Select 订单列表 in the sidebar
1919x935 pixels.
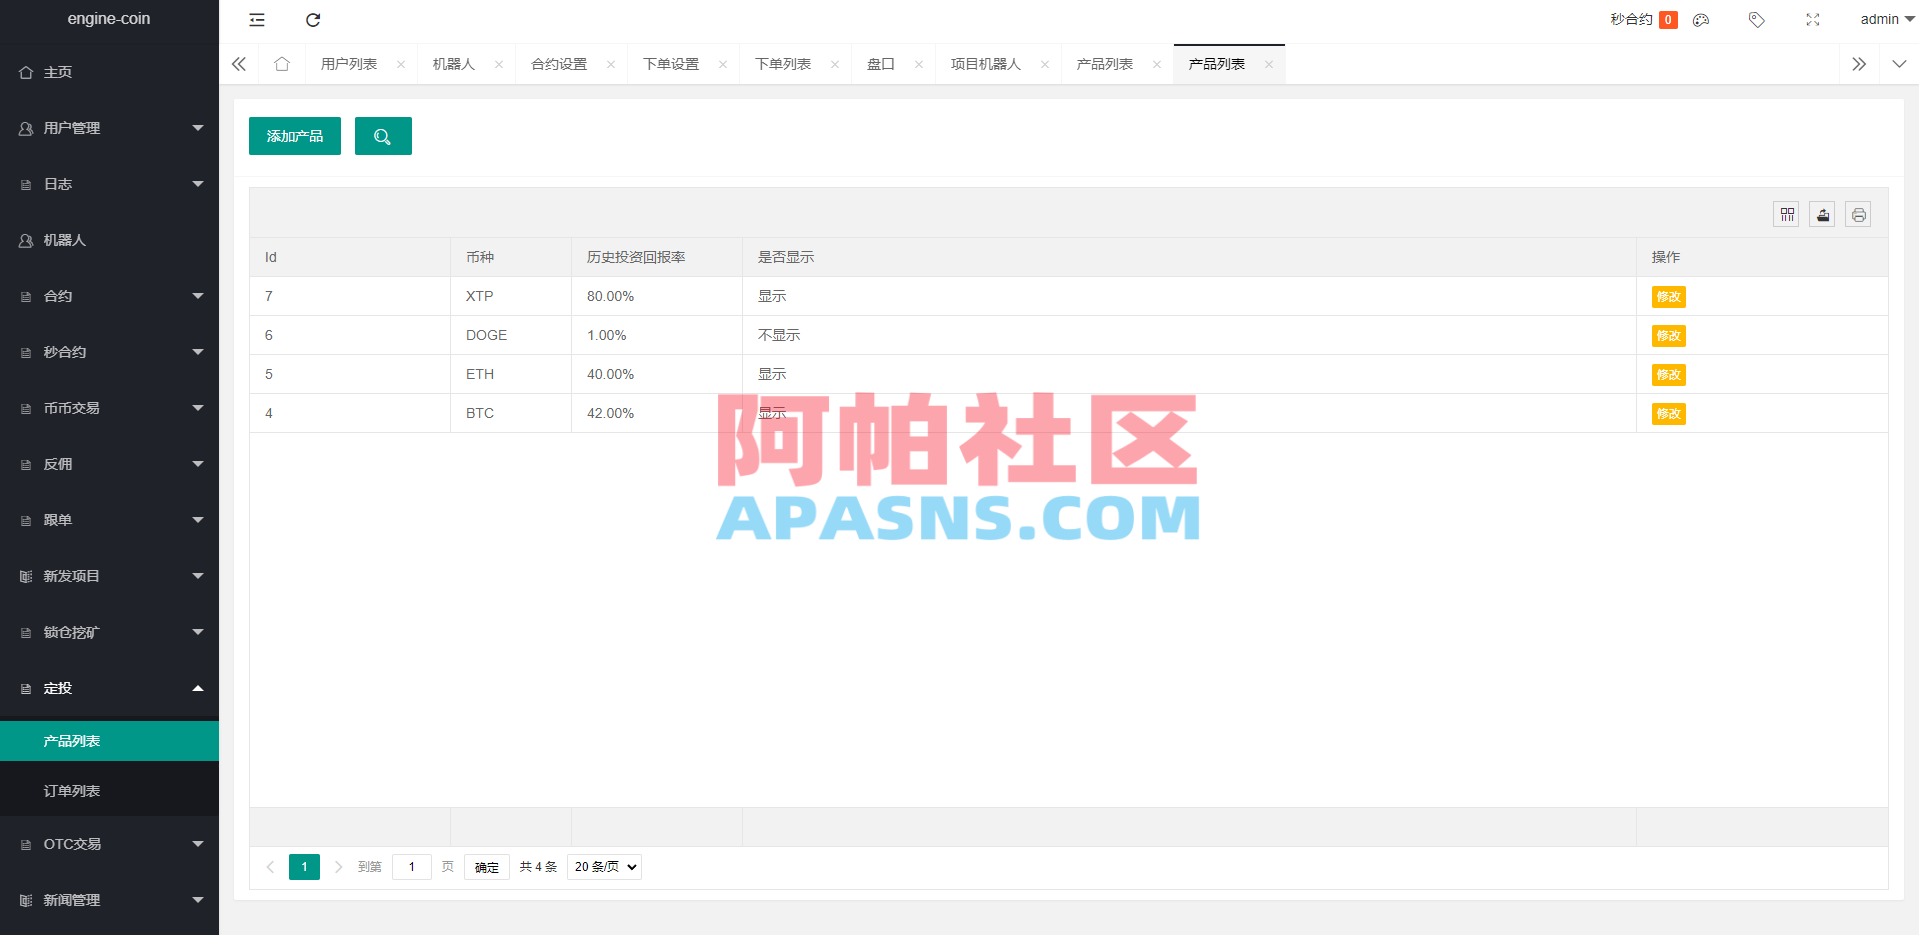tap(71, 790)
